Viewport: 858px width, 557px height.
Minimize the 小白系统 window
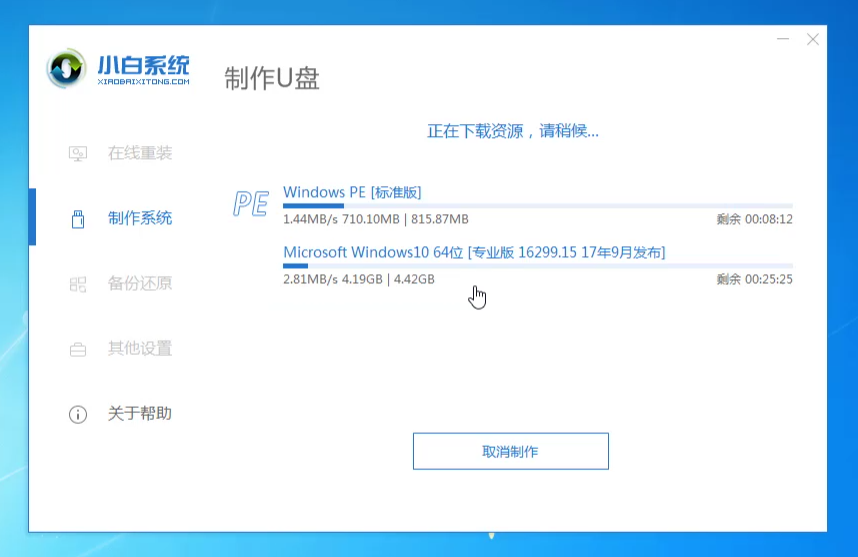pyautogui.click(x=783, y=39)
